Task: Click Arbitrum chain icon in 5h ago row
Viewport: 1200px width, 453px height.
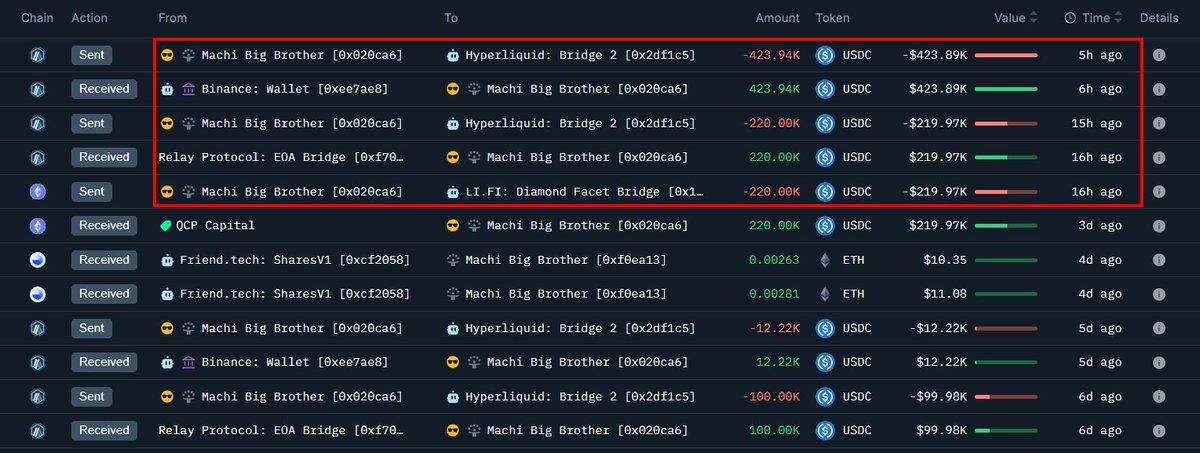Action: pos(37,55)
